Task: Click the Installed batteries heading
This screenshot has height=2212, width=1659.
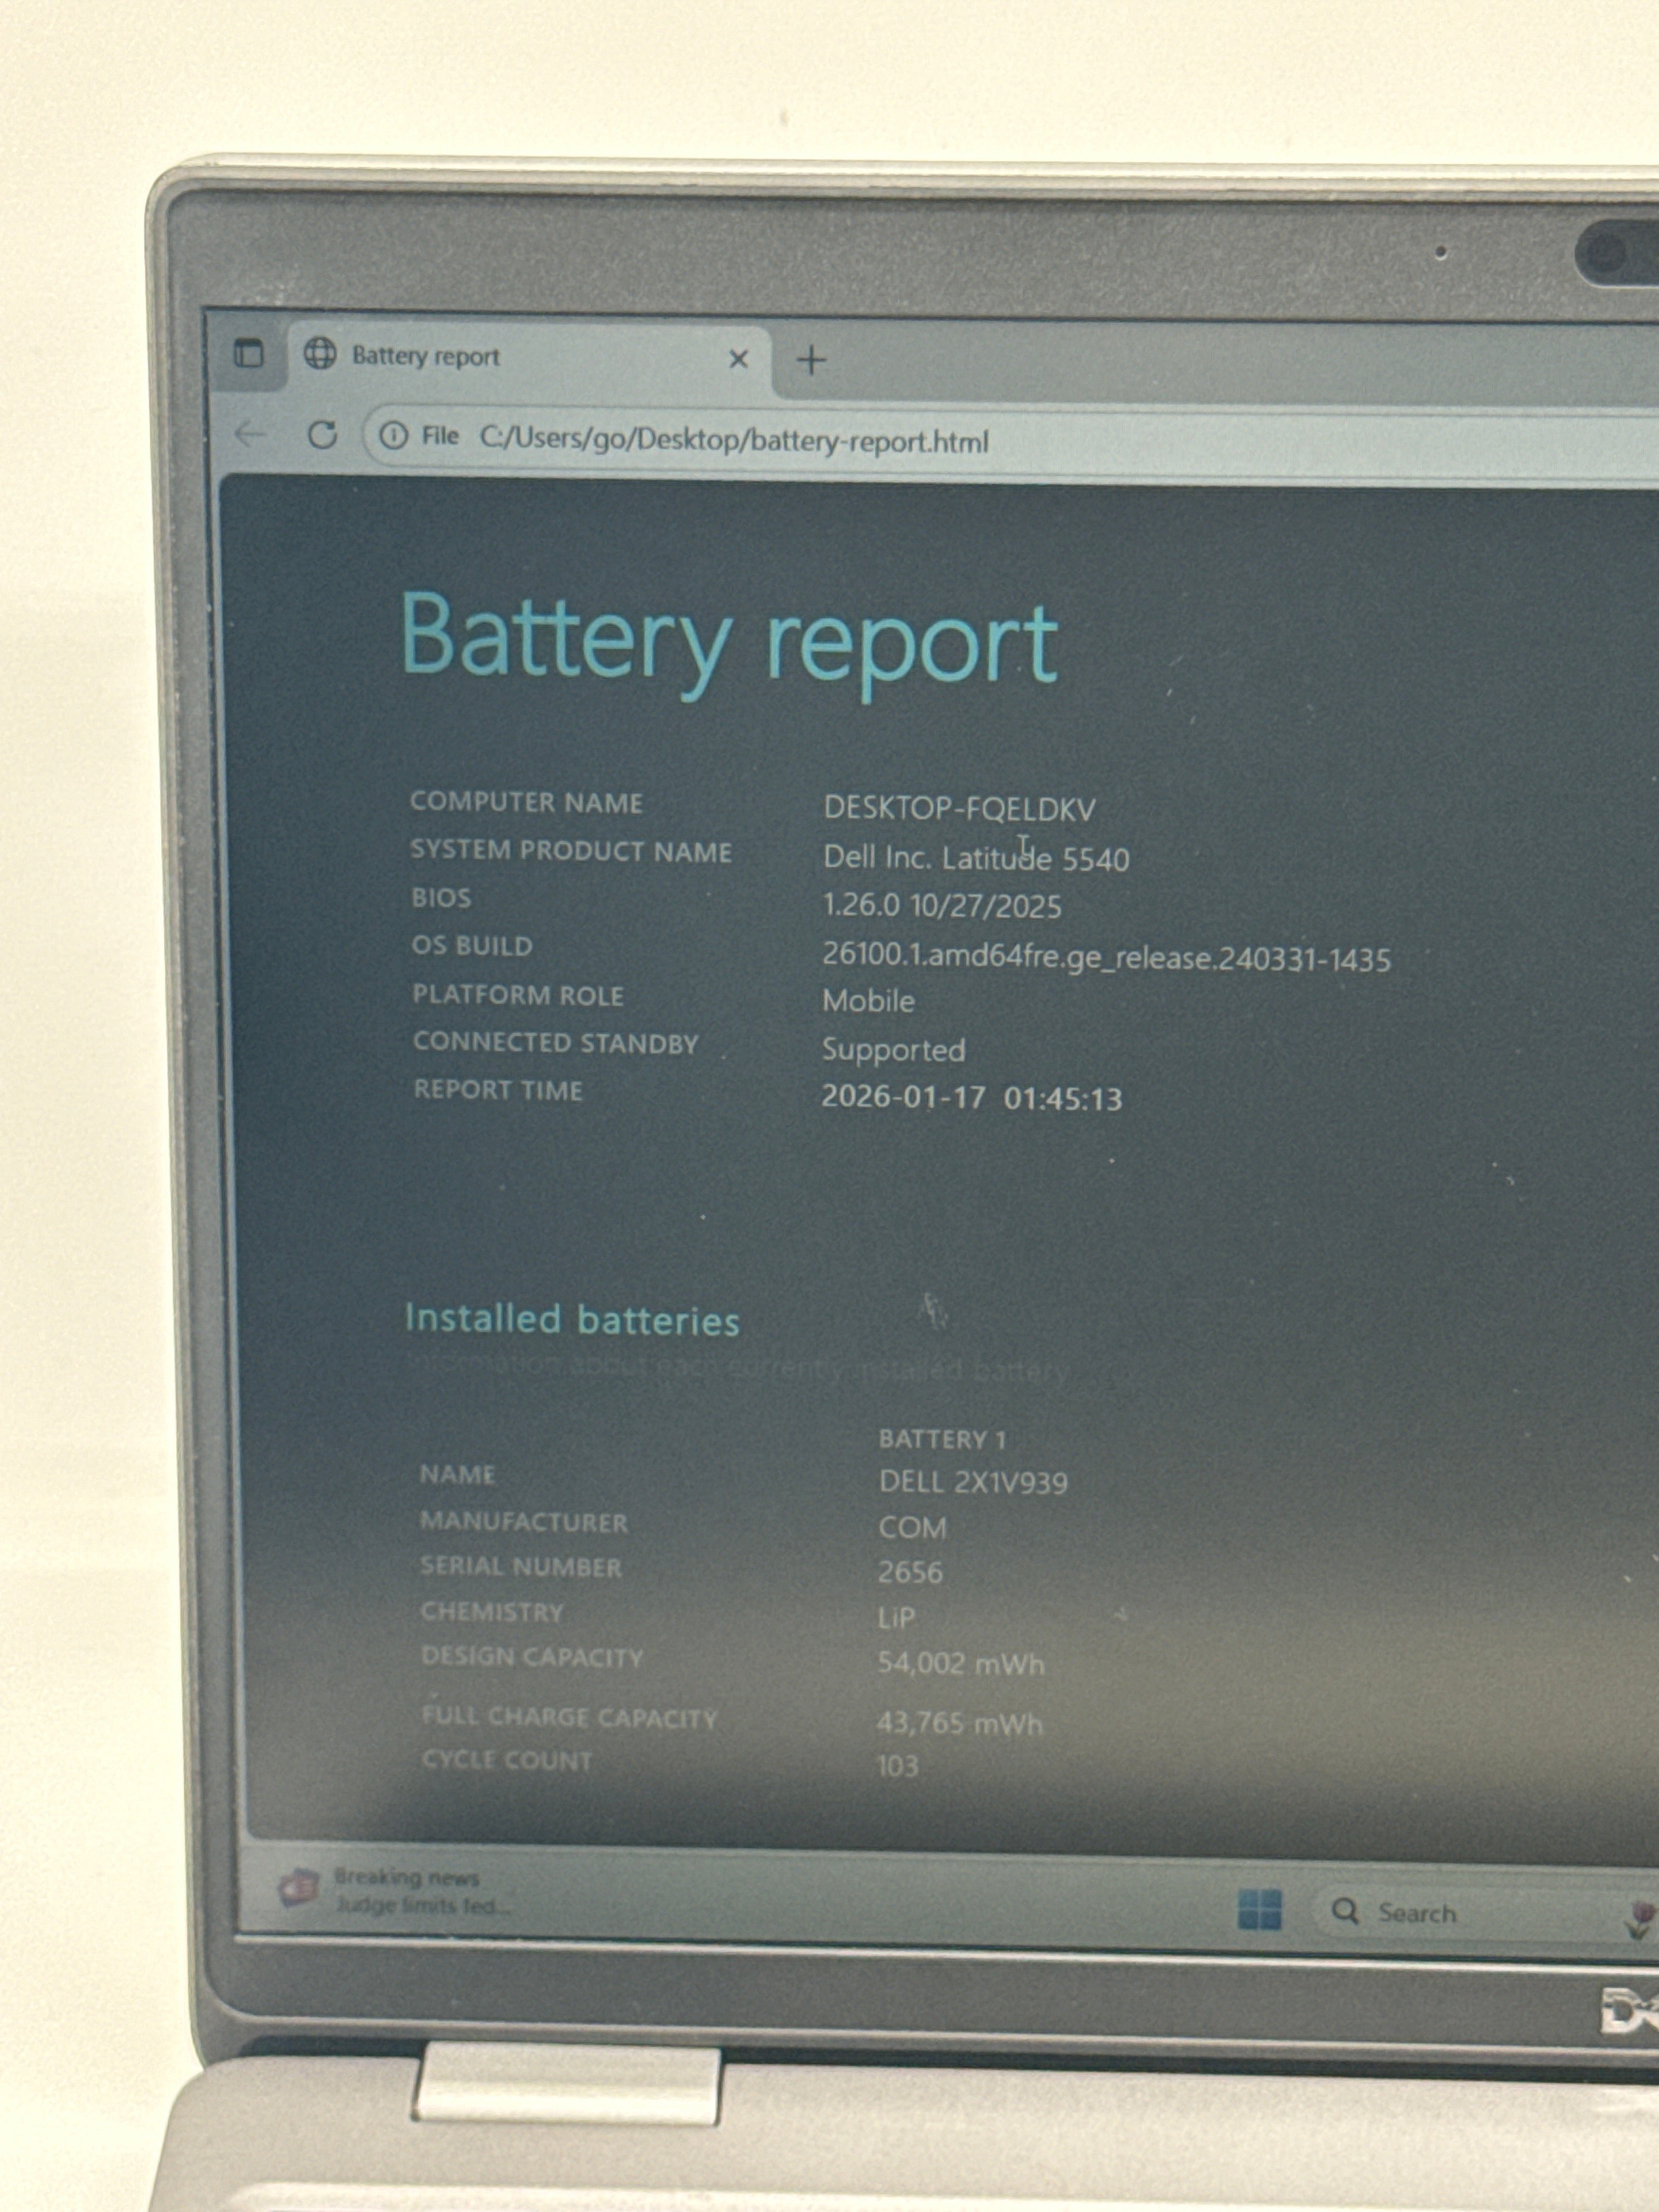Action: coord(572,1320)
